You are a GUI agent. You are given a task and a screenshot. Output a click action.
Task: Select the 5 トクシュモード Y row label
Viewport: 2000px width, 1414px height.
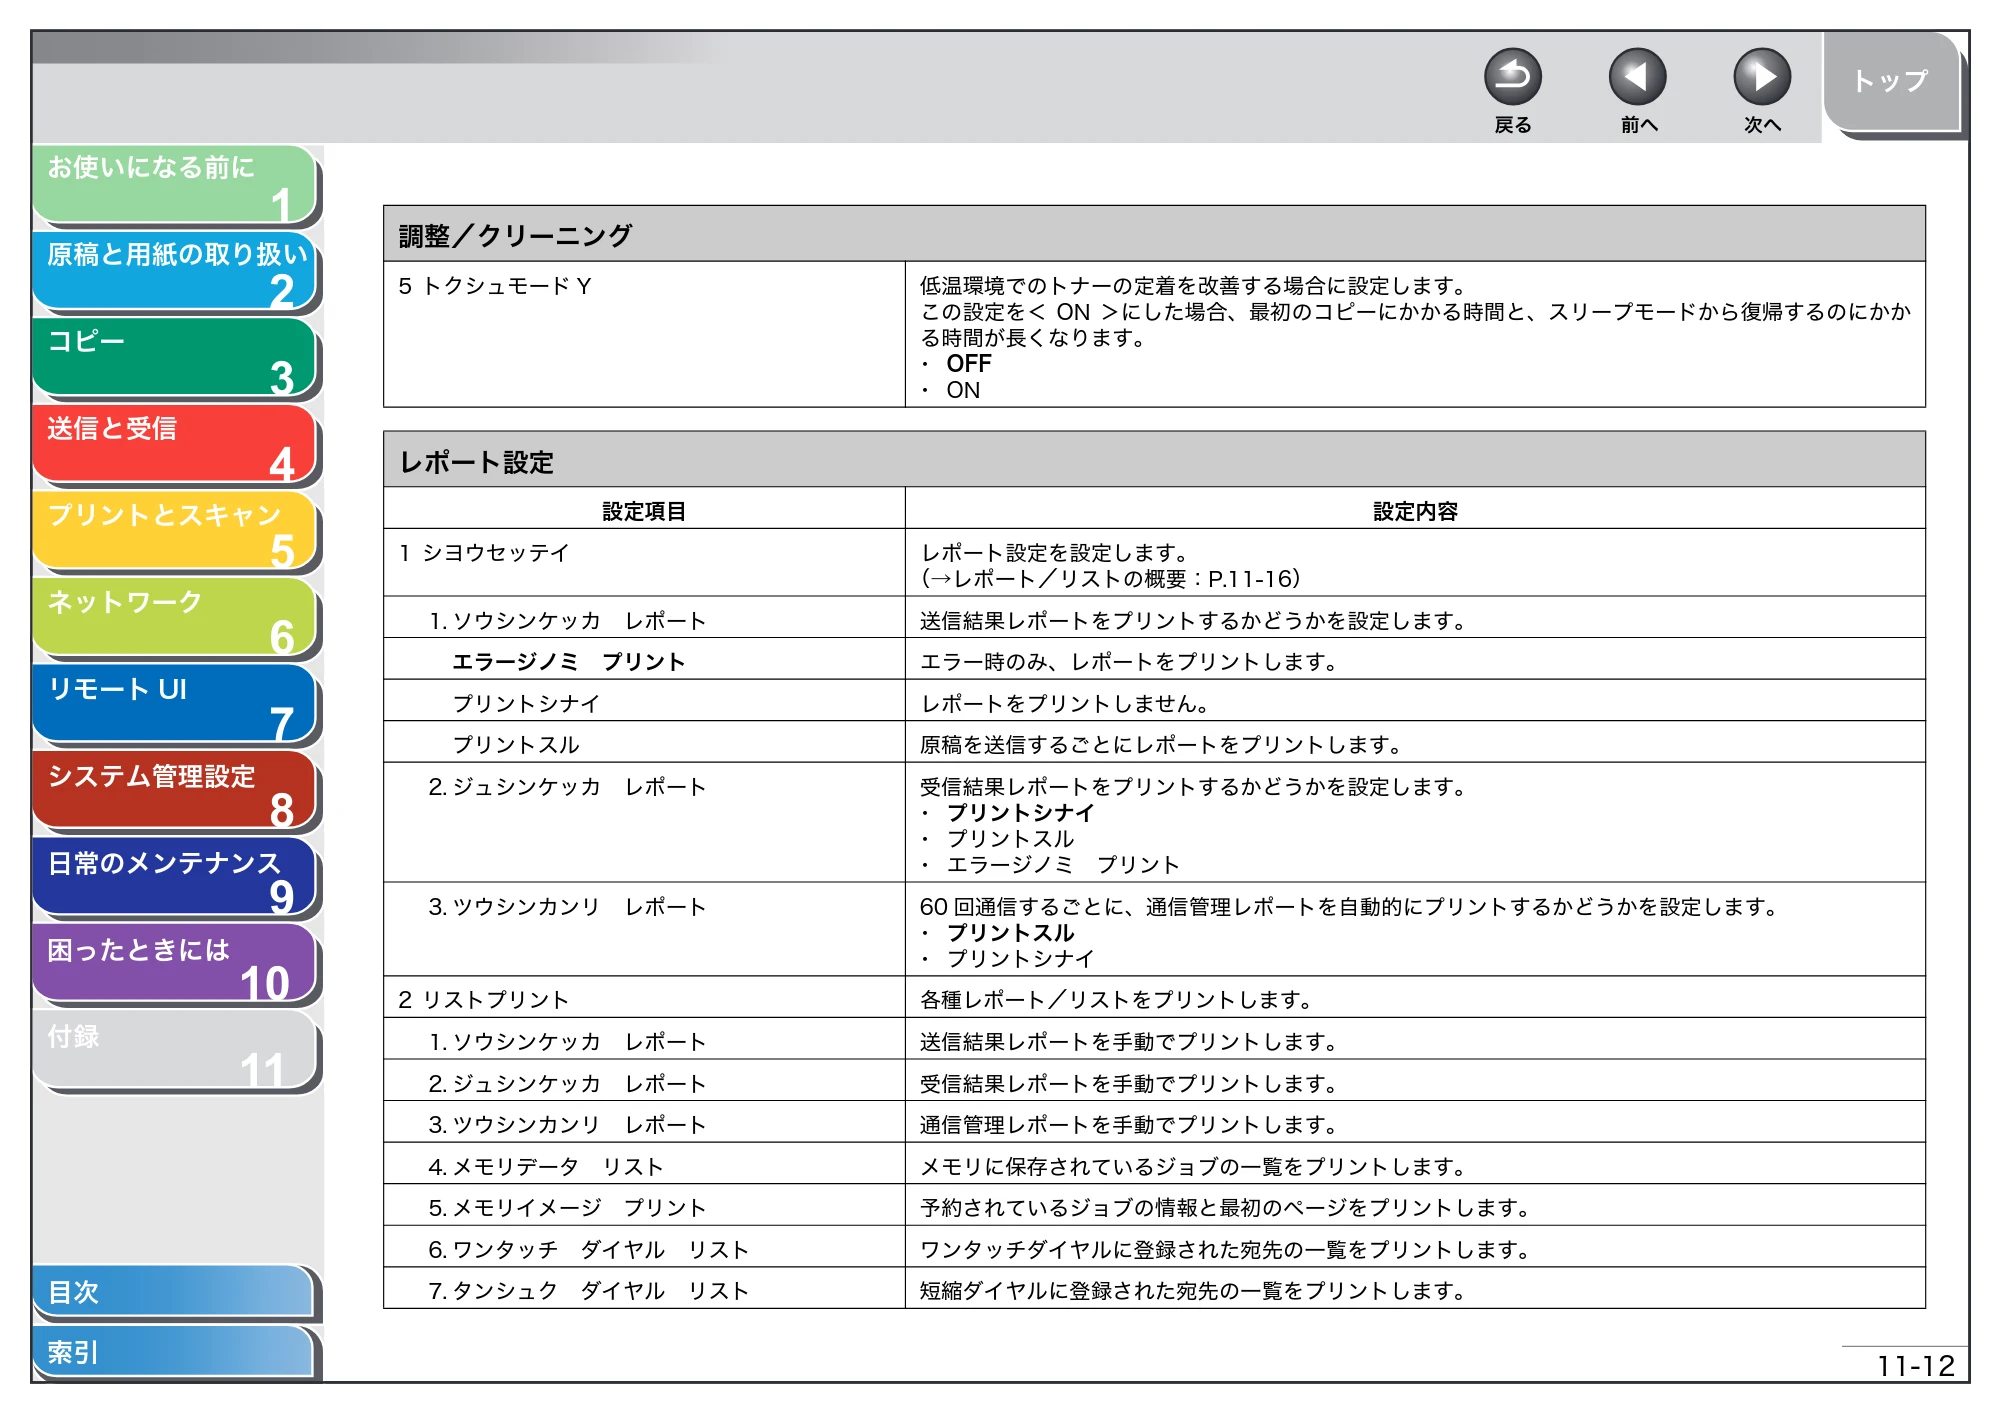495,286
